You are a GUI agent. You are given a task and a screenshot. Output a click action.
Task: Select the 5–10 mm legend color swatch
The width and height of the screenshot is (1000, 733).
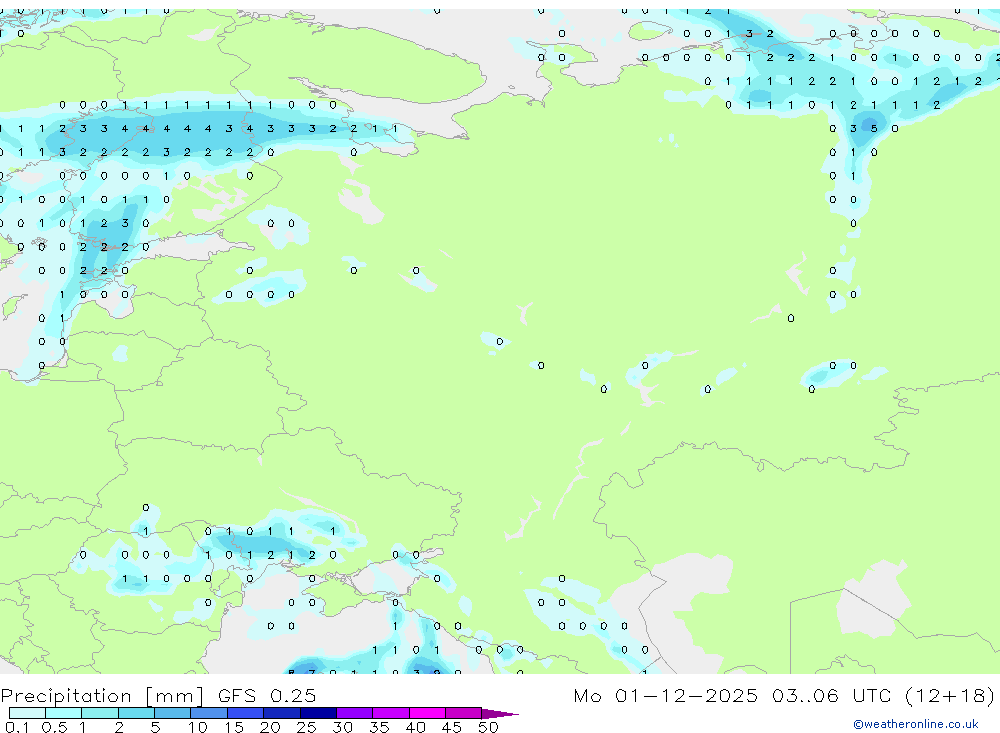[x=173, y=713]
